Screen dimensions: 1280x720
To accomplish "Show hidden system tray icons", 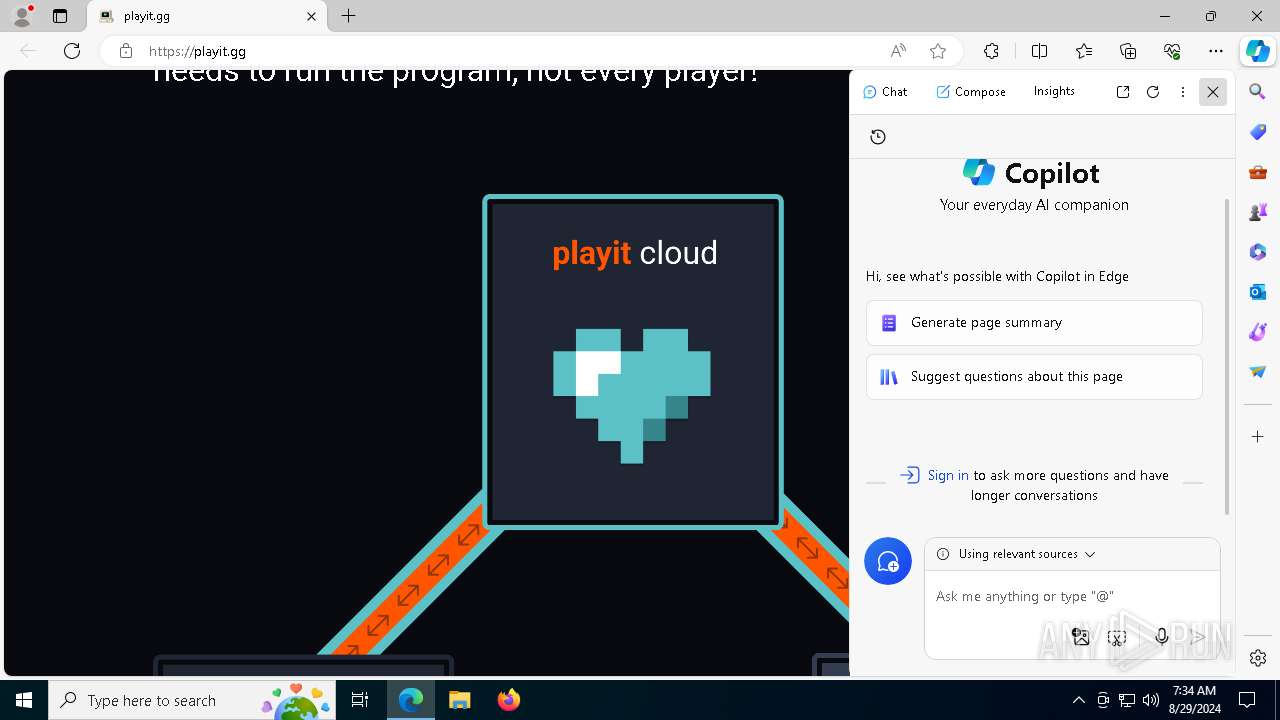I will [x=1078, y=700].
